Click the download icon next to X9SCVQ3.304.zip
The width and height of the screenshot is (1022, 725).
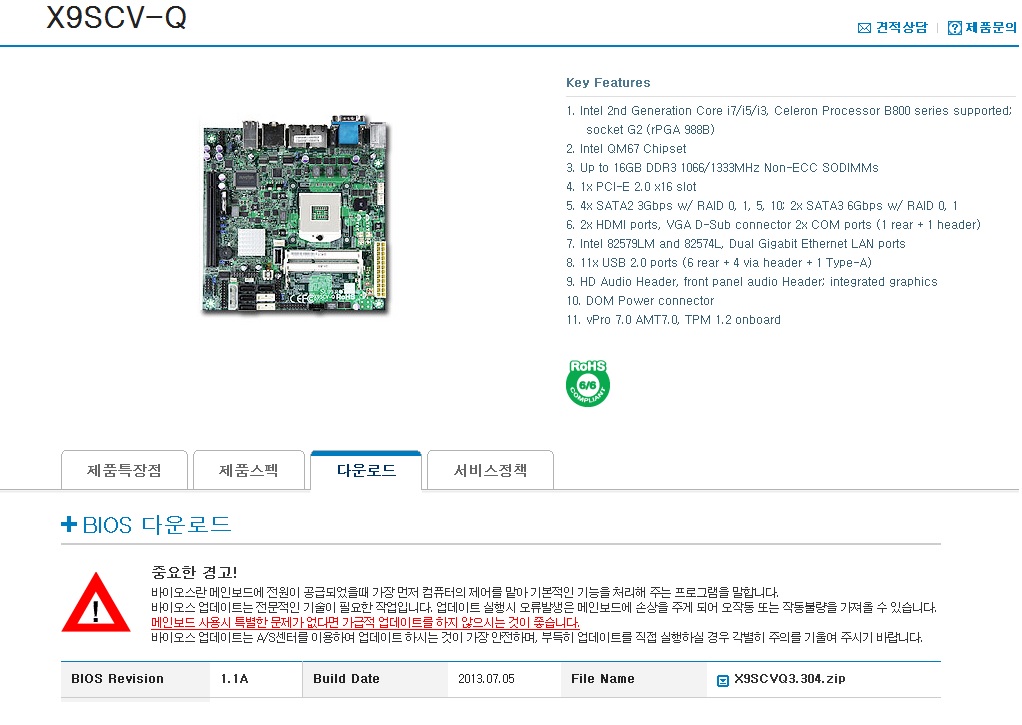click(722, 681)
